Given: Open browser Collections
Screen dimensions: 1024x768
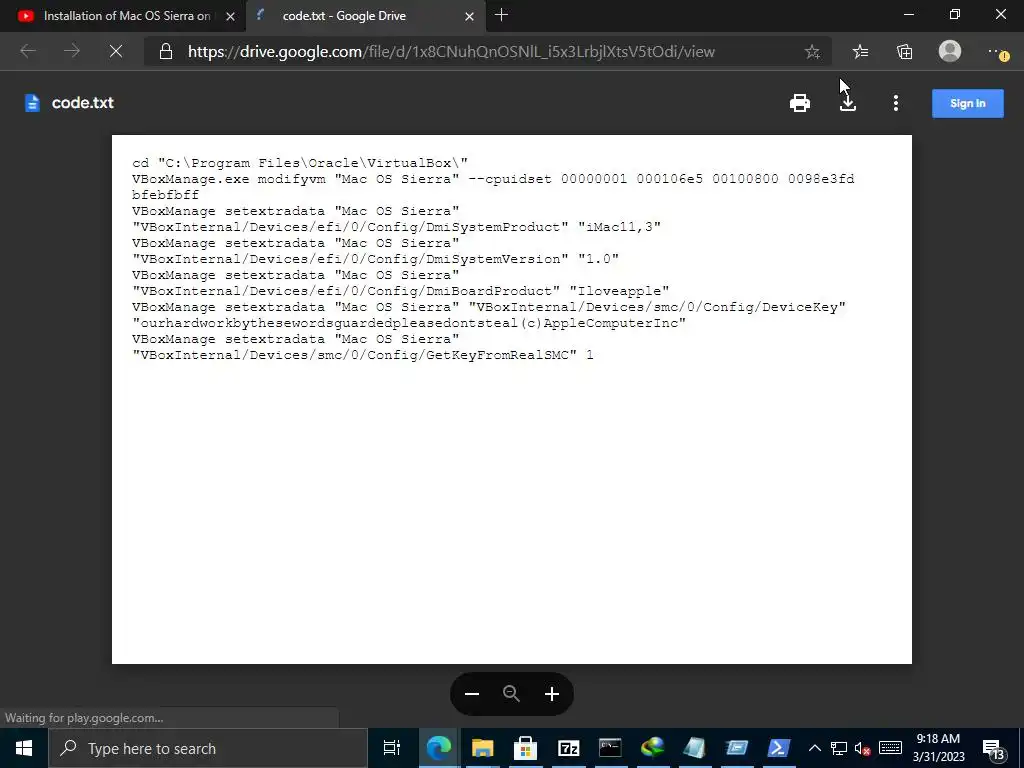Looking at the screenshot, I should tap(904, 52).
